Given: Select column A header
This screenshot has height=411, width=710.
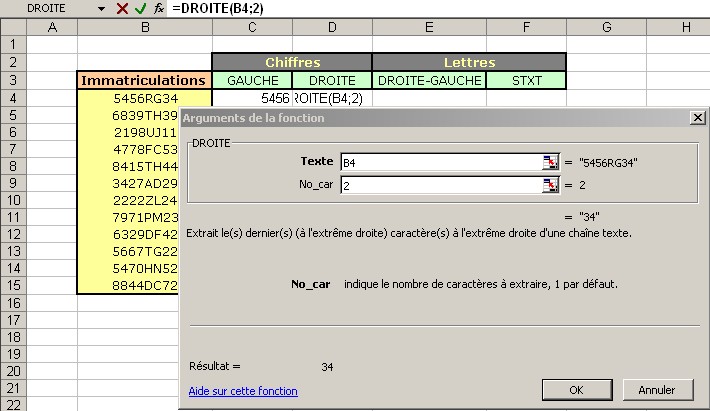Looking at the screenshot, I should (51, 27).
